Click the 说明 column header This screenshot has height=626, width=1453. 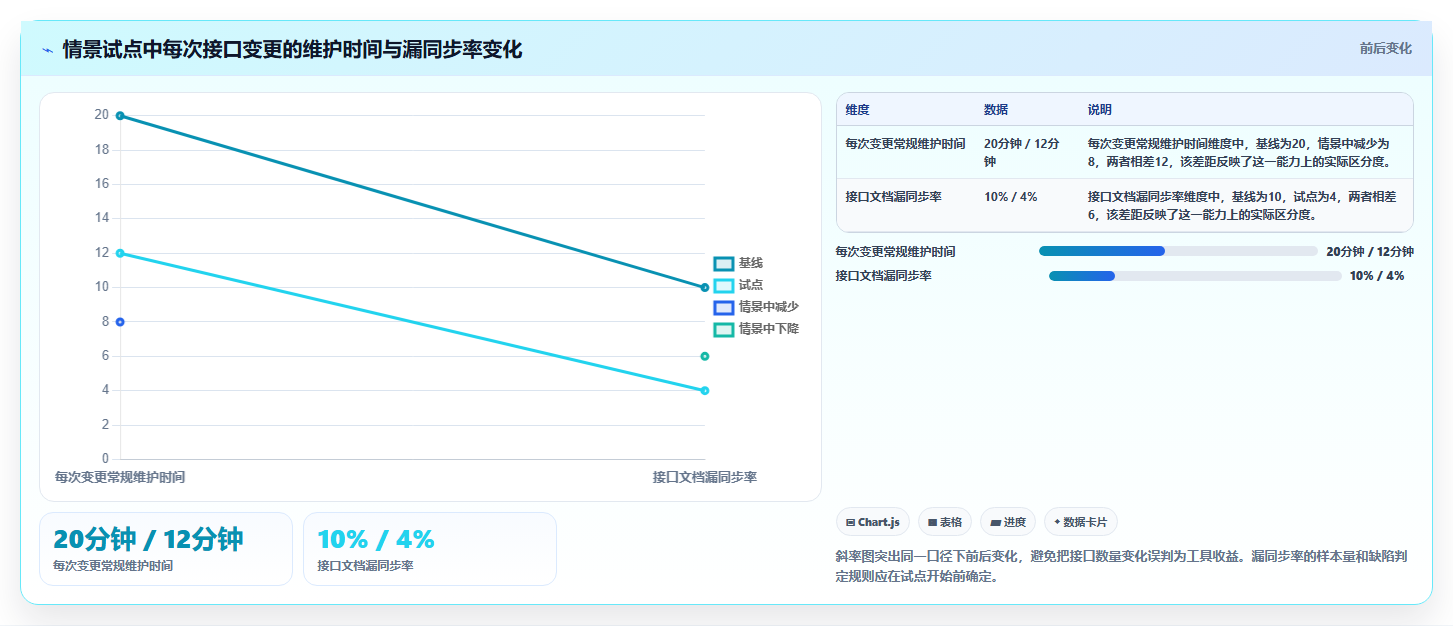coord(1100,110)
